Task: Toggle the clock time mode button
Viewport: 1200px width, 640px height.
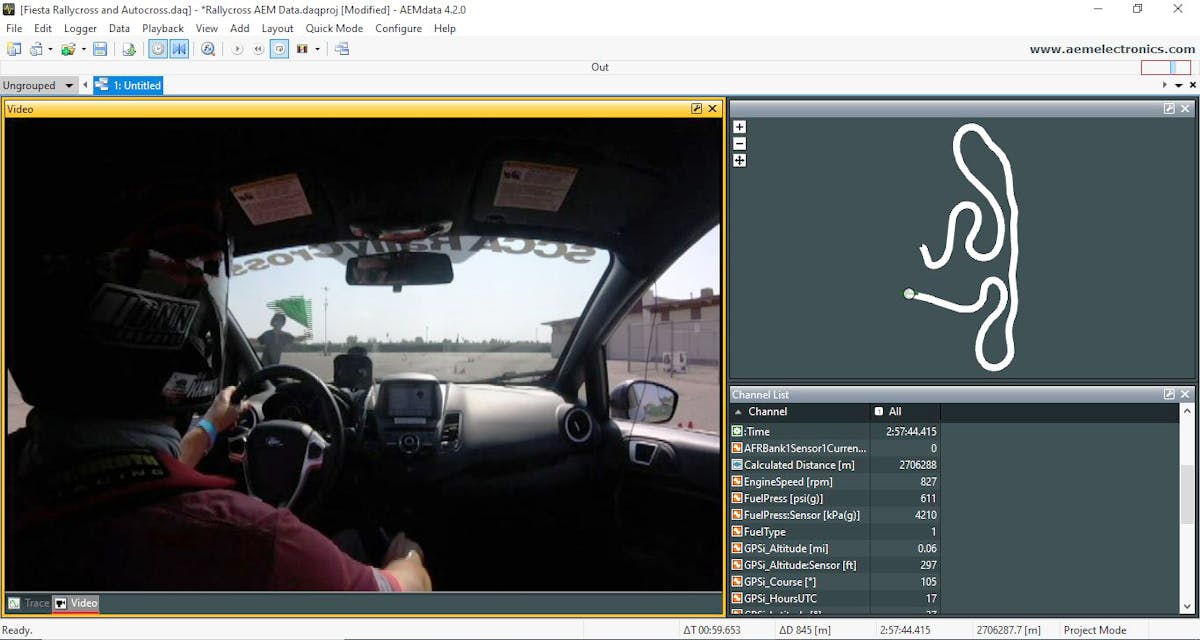Action: pyautogui.click(x=158, y=49)
